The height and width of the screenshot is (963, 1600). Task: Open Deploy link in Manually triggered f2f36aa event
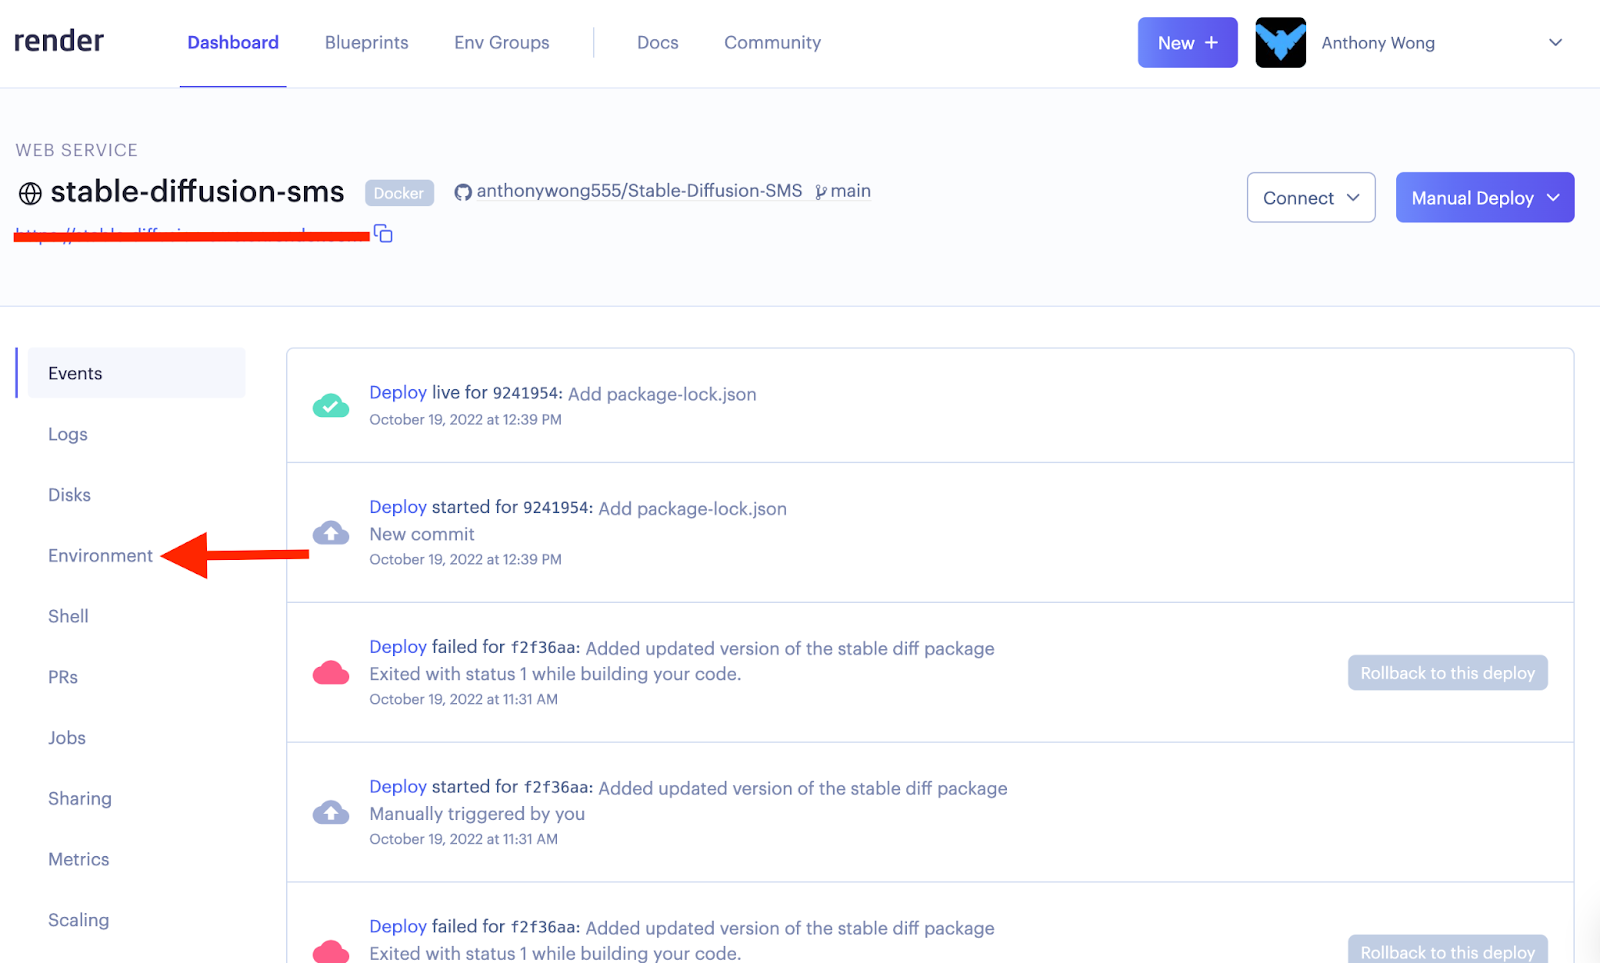pyautogui.click(x=398, y=787)
